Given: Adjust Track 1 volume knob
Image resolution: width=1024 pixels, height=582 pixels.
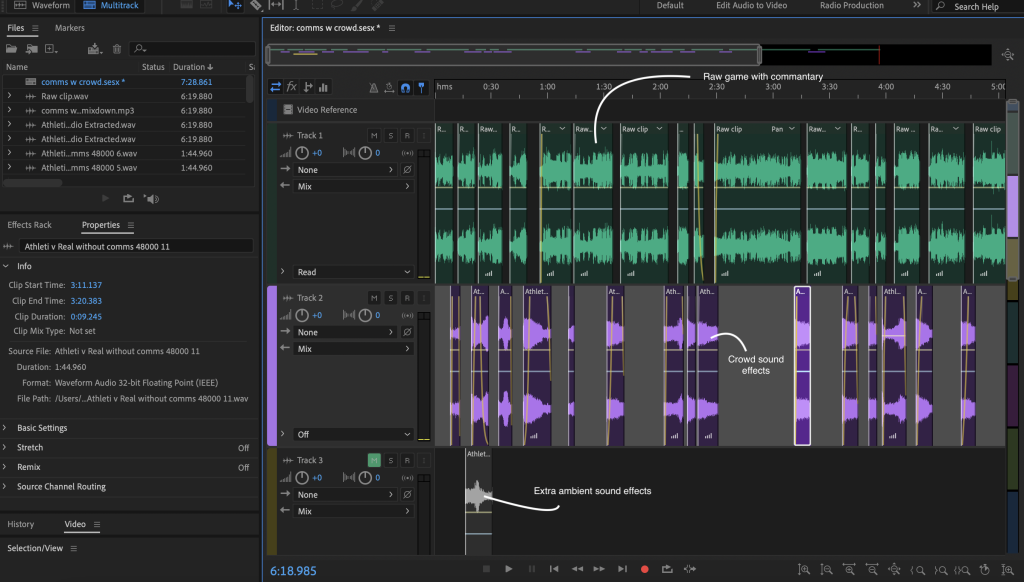Looking at the screenshot, I should pyautogui.click(x=303, y=153).
